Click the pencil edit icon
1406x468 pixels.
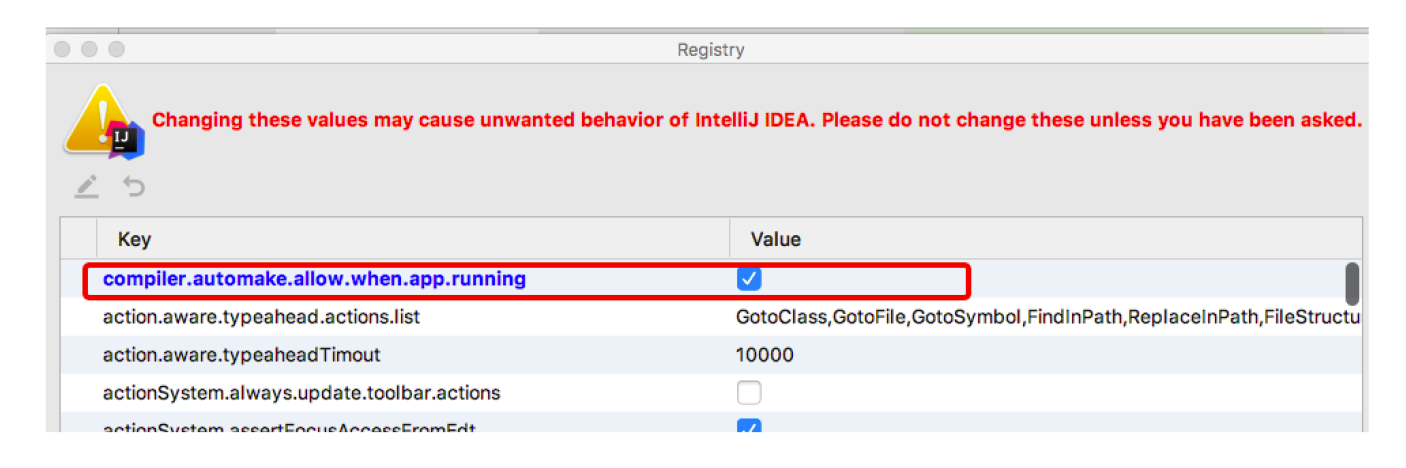[87, 186]
